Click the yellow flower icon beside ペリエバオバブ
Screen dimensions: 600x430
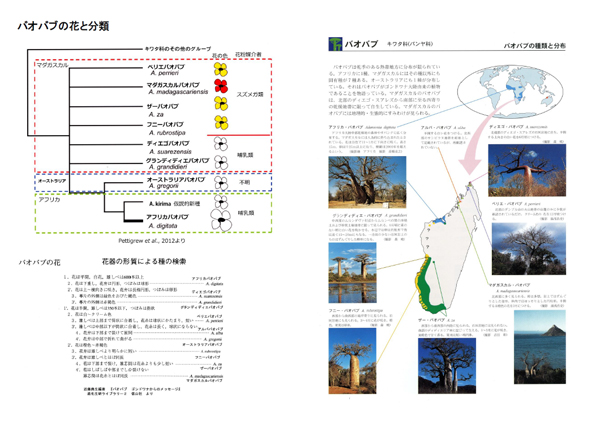(221, 69)
